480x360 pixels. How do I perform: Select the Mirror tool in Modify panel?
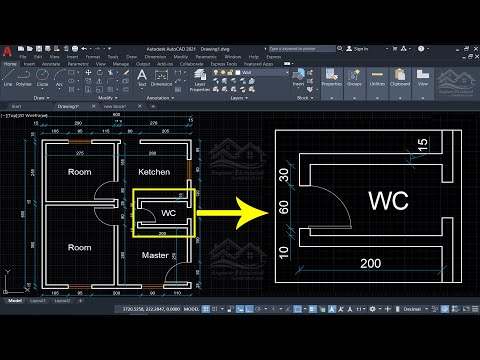[99, 81]
